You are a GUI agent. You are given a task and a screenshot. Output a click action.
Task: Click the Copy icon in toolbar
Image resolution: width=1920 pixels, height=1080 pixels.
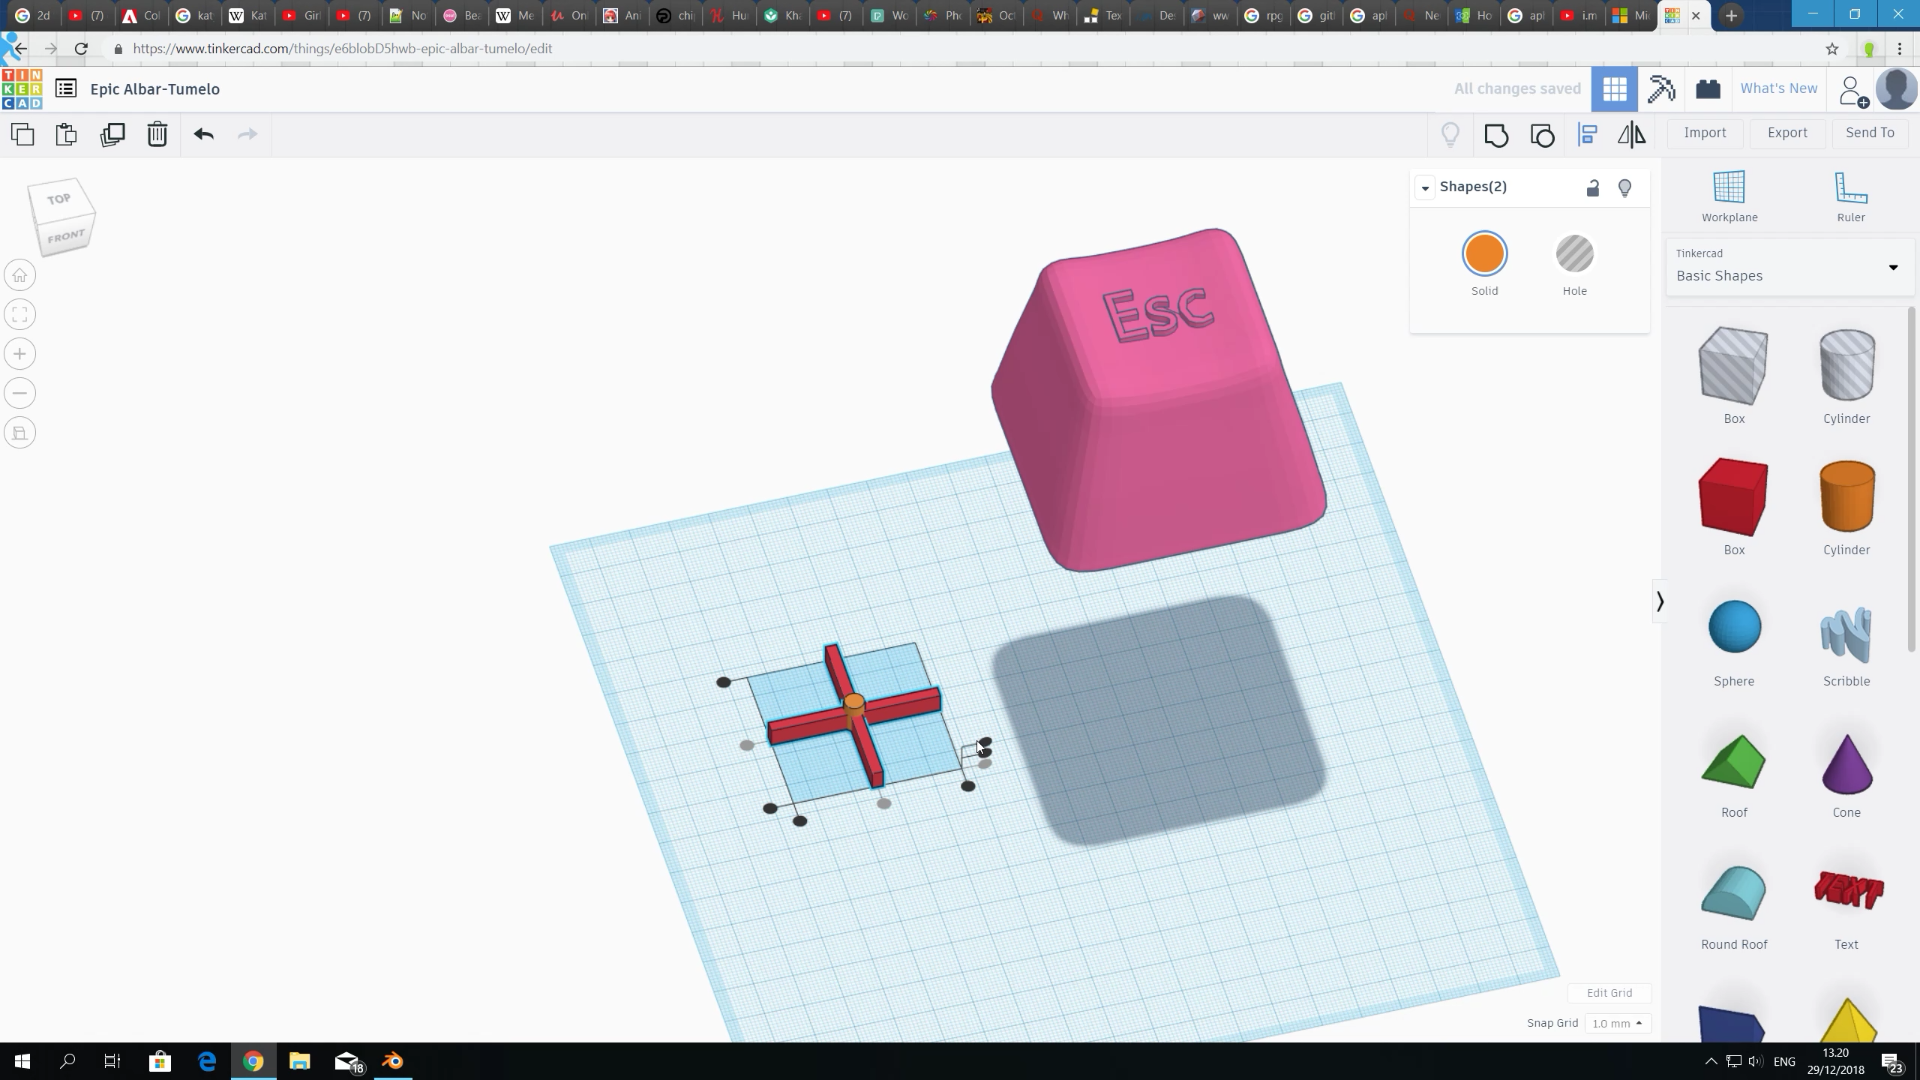(22, 134)
